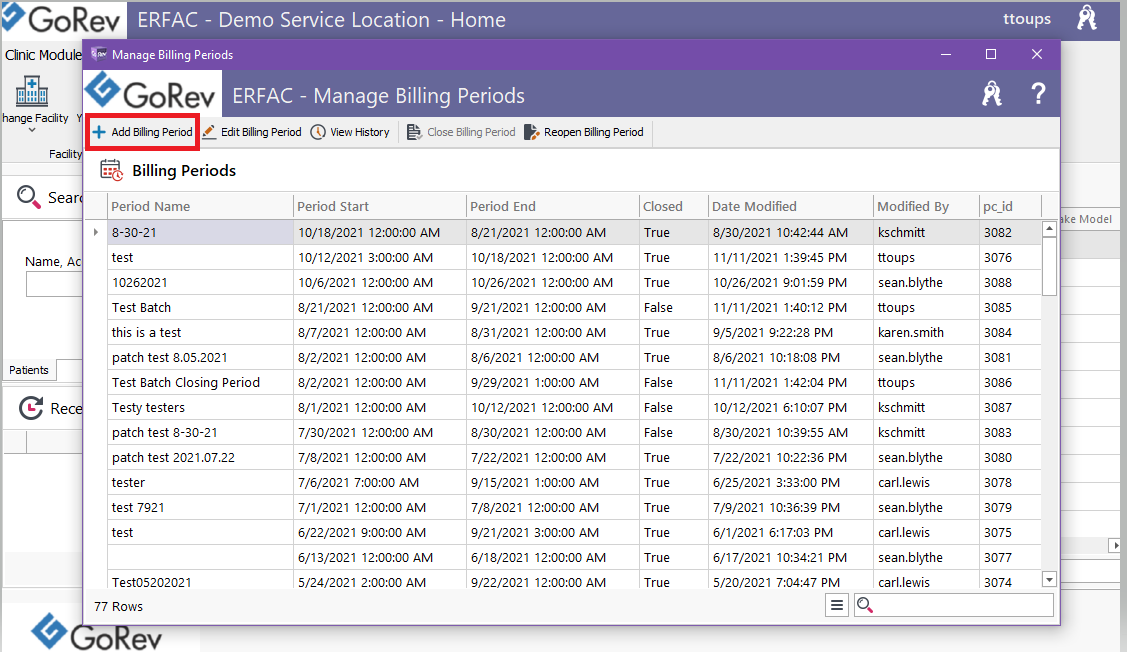Select the 'tester' row
This screenshot has width=1127, height=652.
coord(564,482)
